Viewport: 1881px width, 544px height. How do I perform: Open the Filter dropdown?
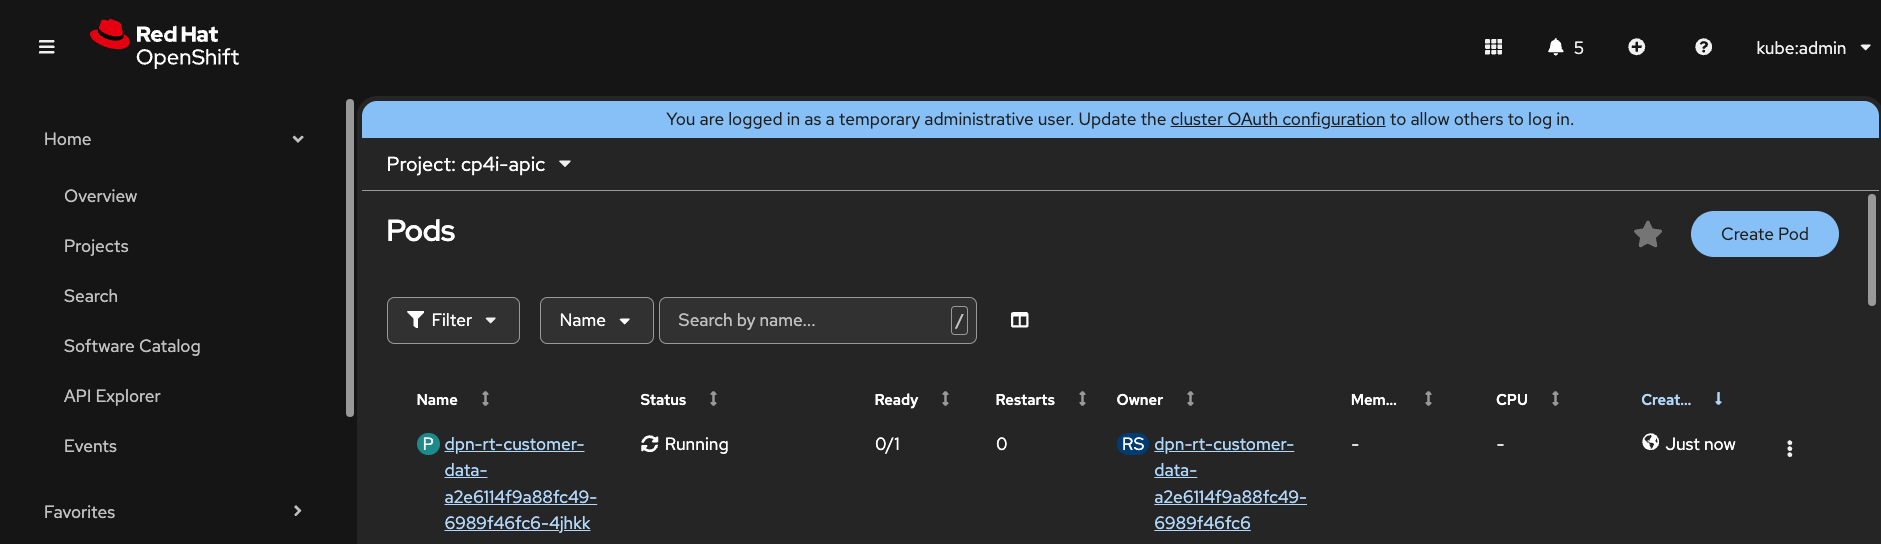point(453,320)
